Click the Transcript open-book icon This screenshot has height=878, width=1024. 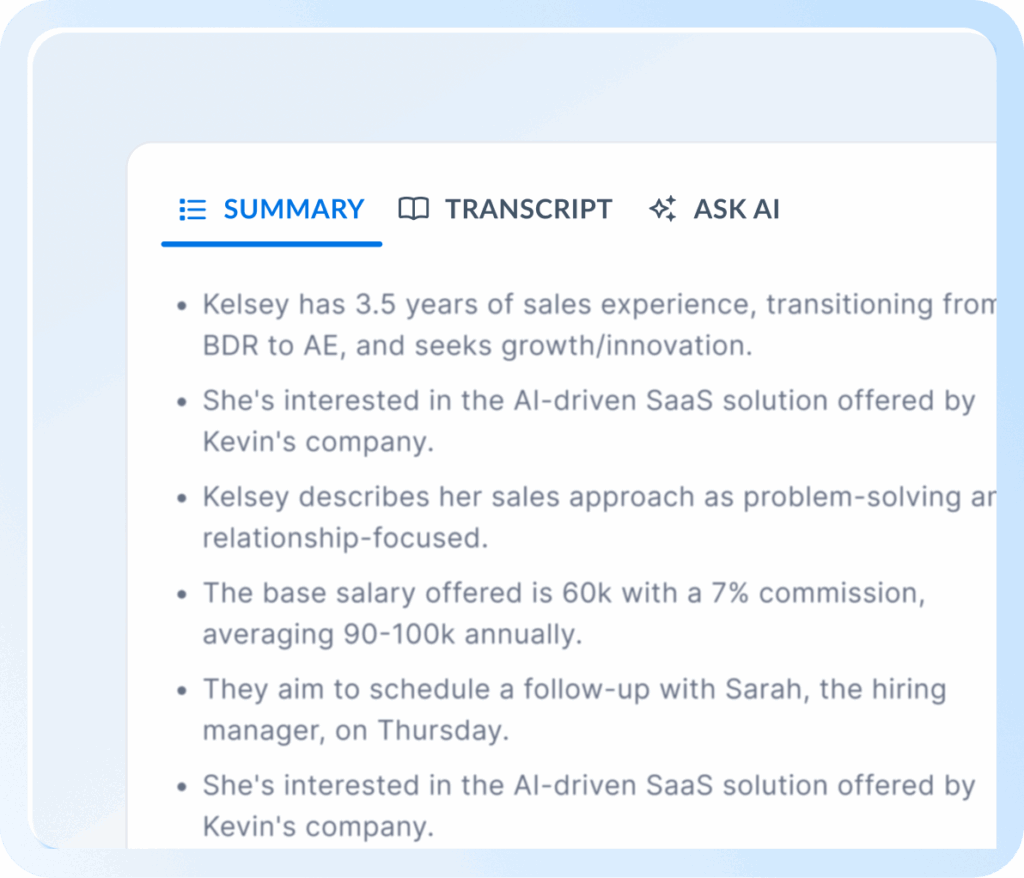pyautogui.click(x=413, y=209)
